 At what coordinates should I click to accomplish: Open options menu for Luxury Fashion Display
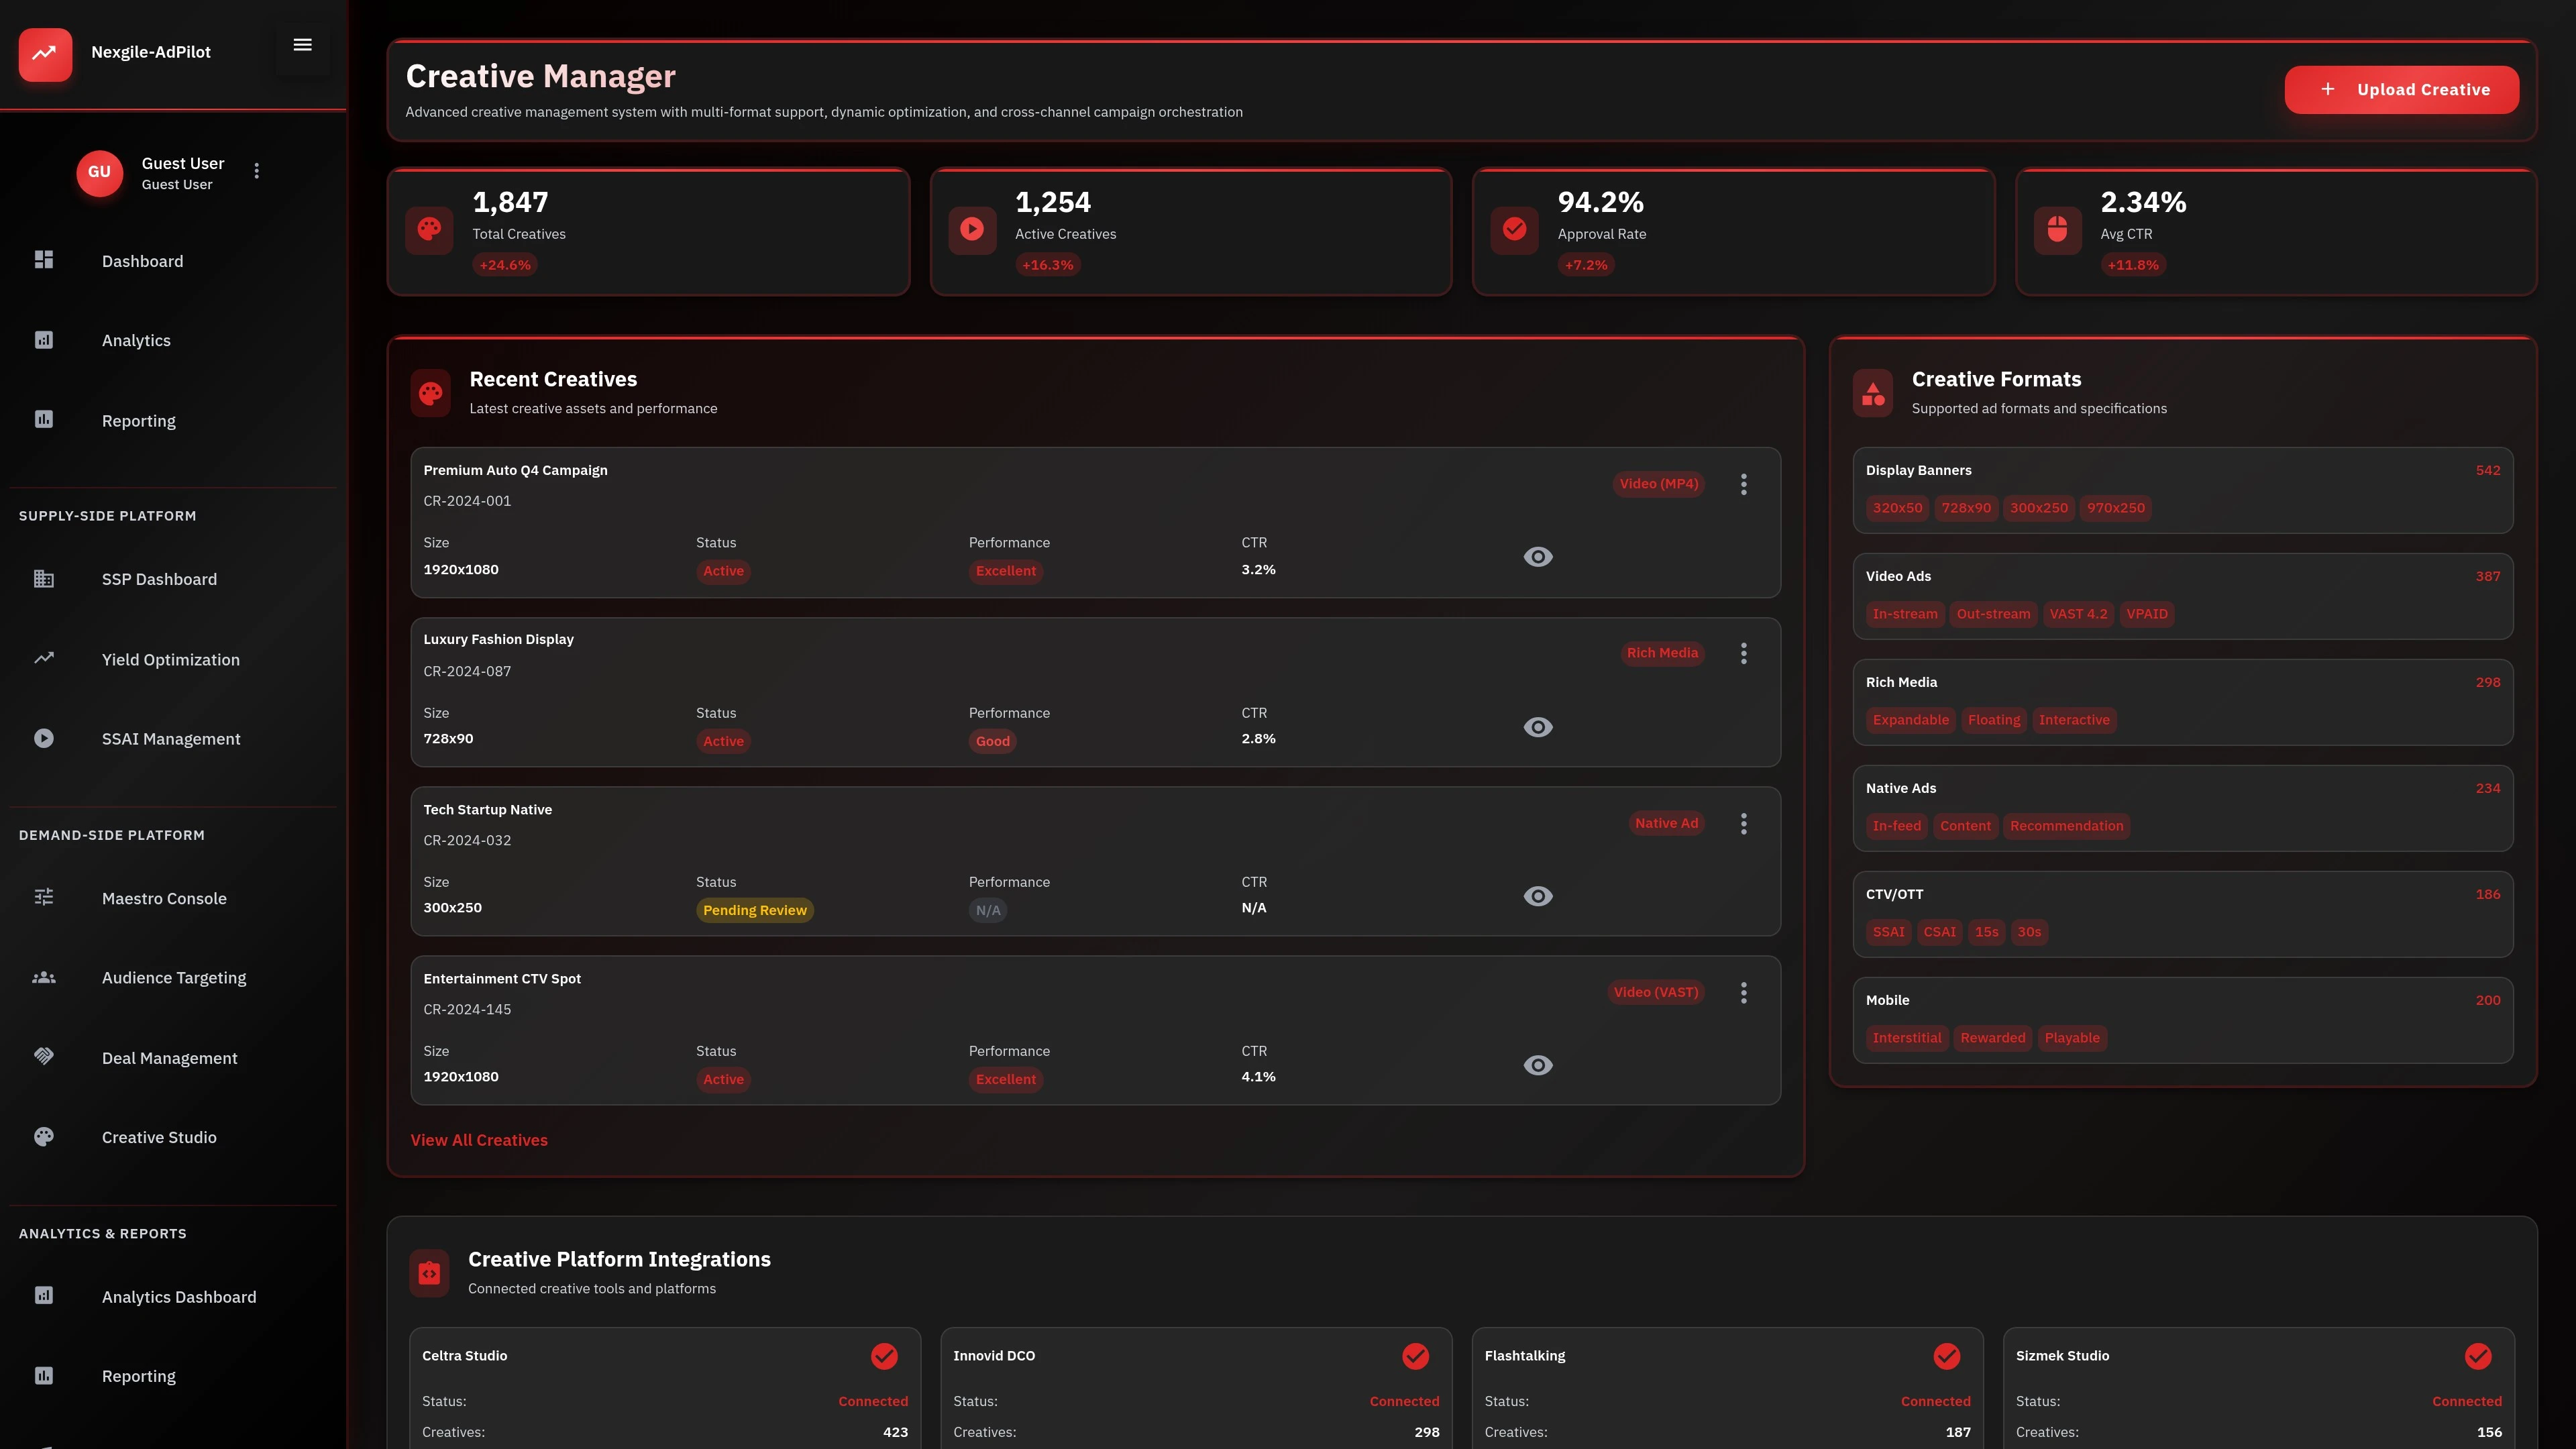1743,653
